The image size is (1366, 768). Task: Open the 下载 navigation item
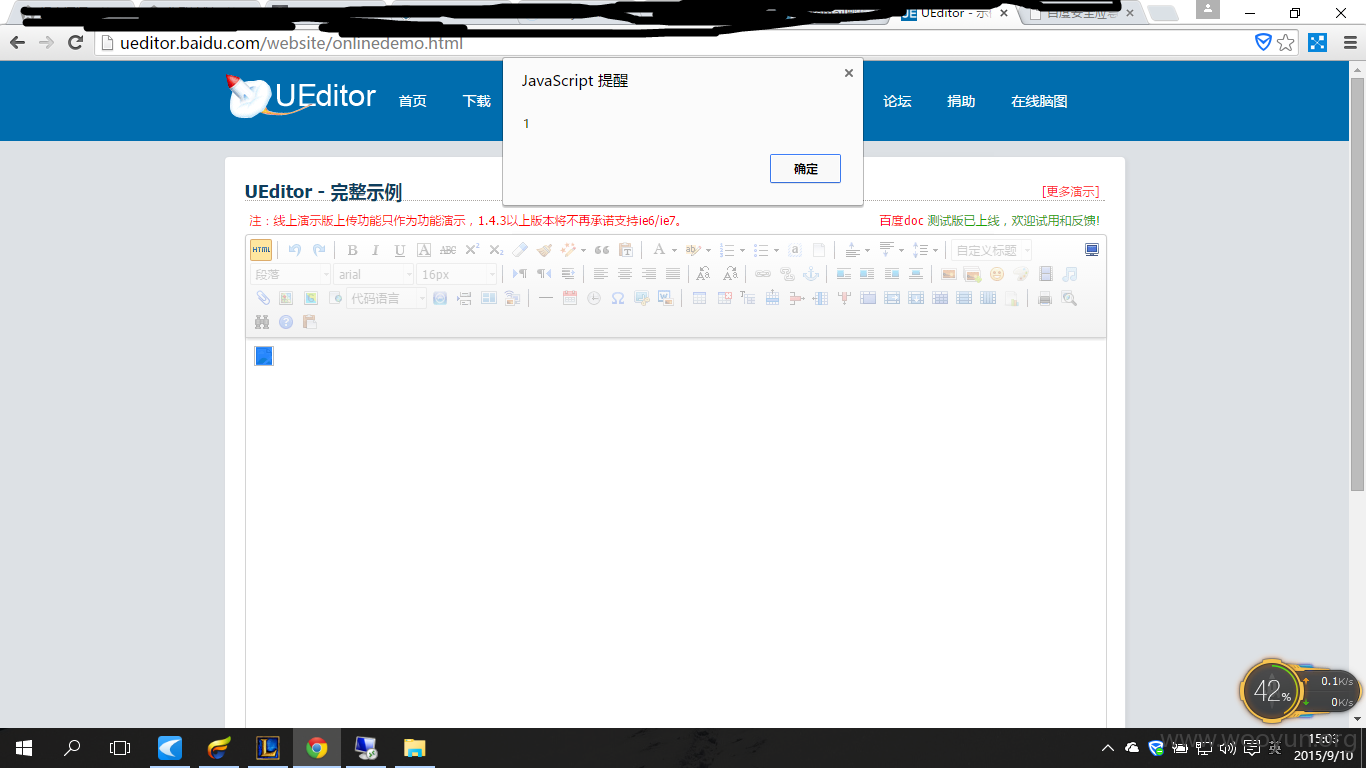pyautogui.click(x=477, y=101)
